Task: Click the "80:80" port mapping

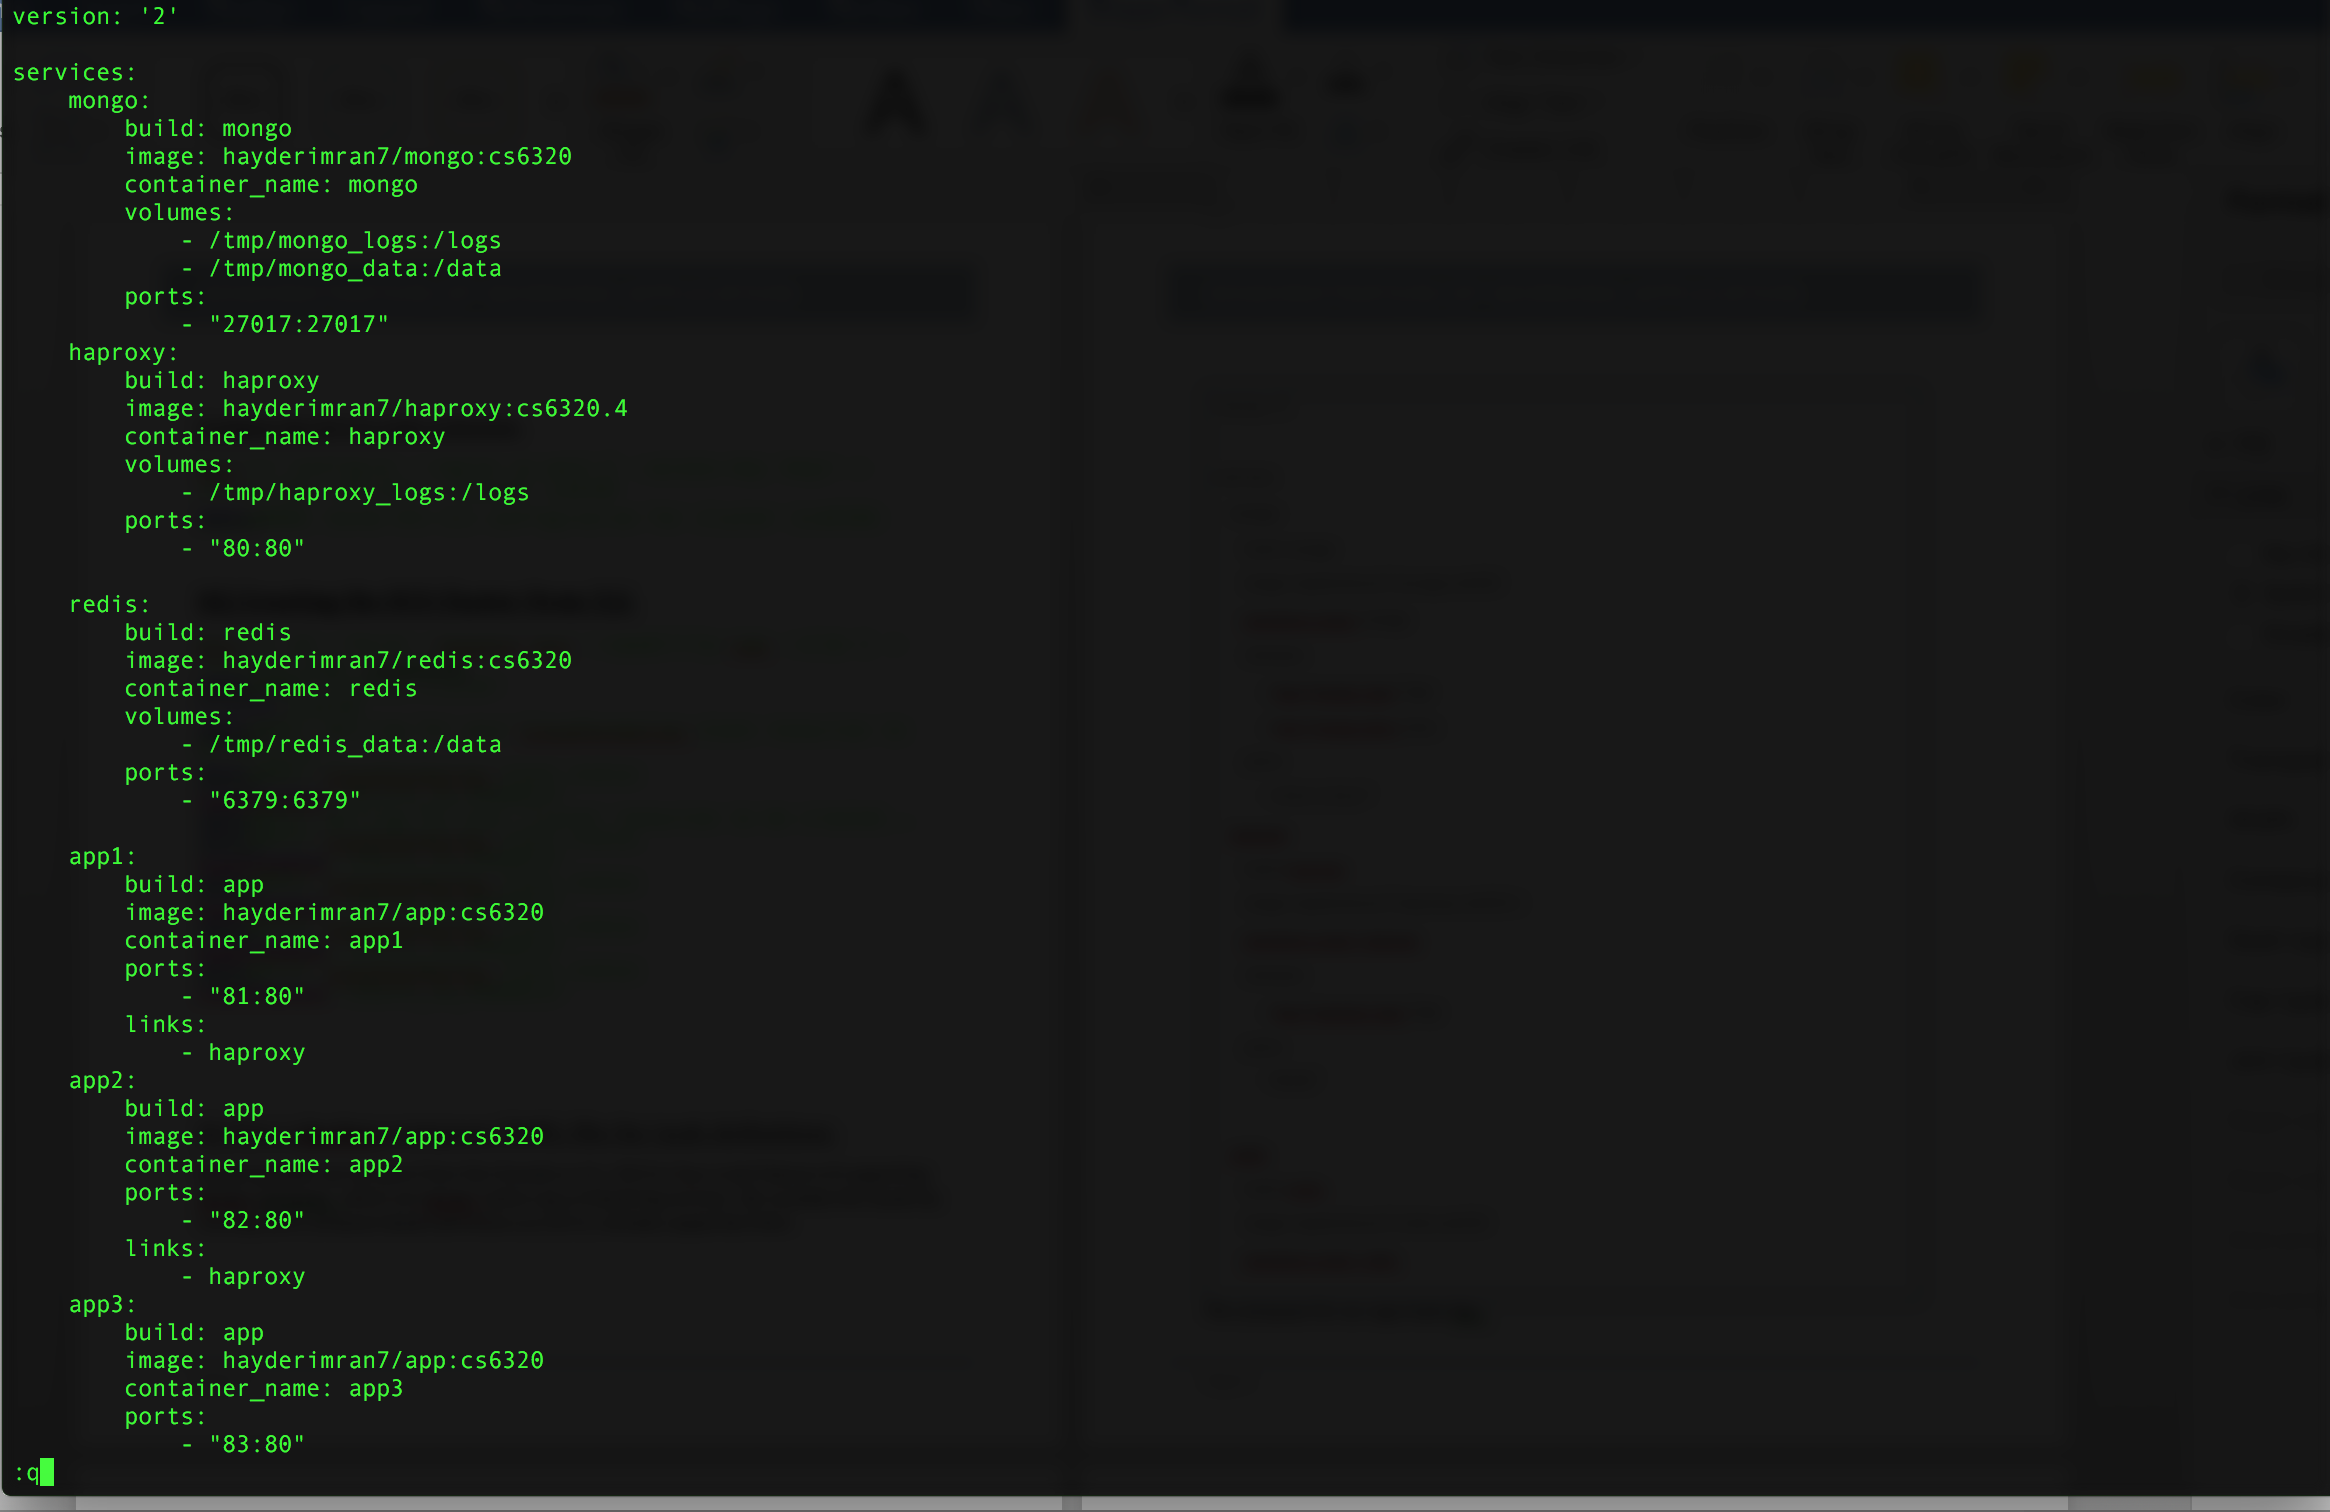Action: pos(256,548)
